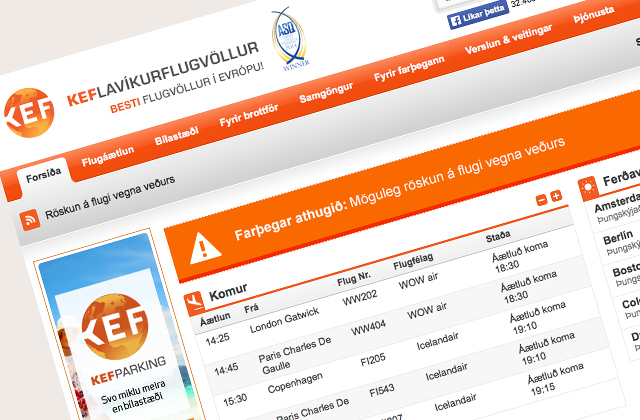The width and height of the screenshot is (640, 420).
Task: Open the Þjónusta menu
Action: point(593,14)
